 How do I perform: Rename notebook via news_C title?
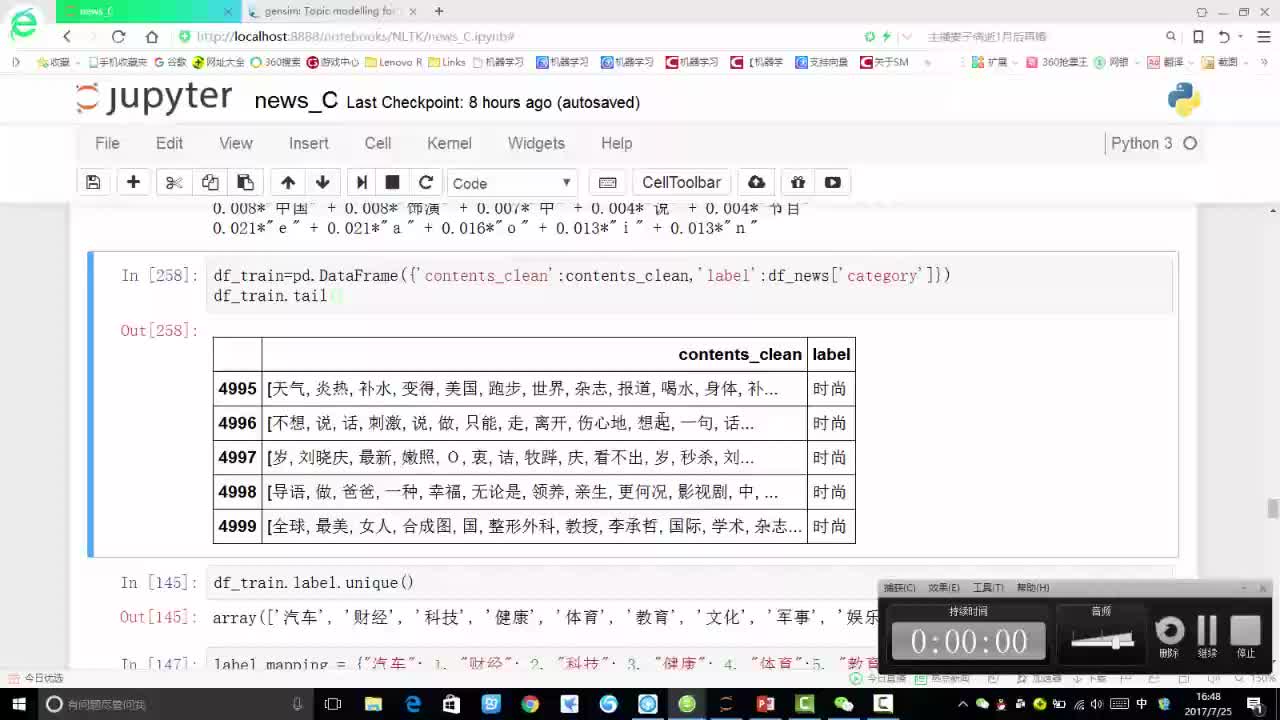pos(296,100)
